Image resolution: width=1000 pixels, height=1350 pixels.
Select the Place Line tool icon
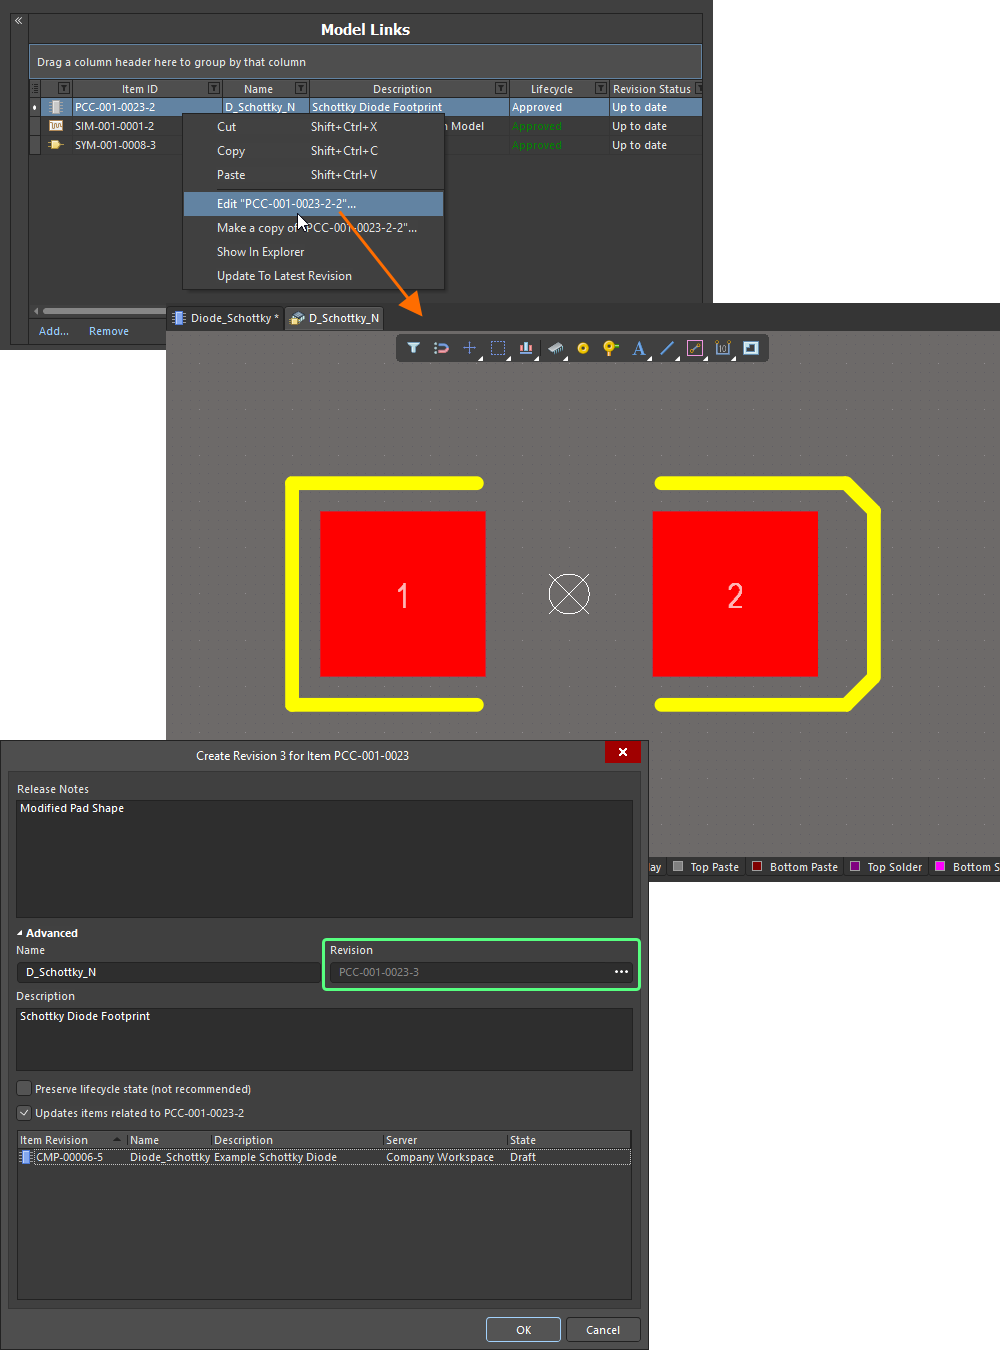(x=667, y=348)
